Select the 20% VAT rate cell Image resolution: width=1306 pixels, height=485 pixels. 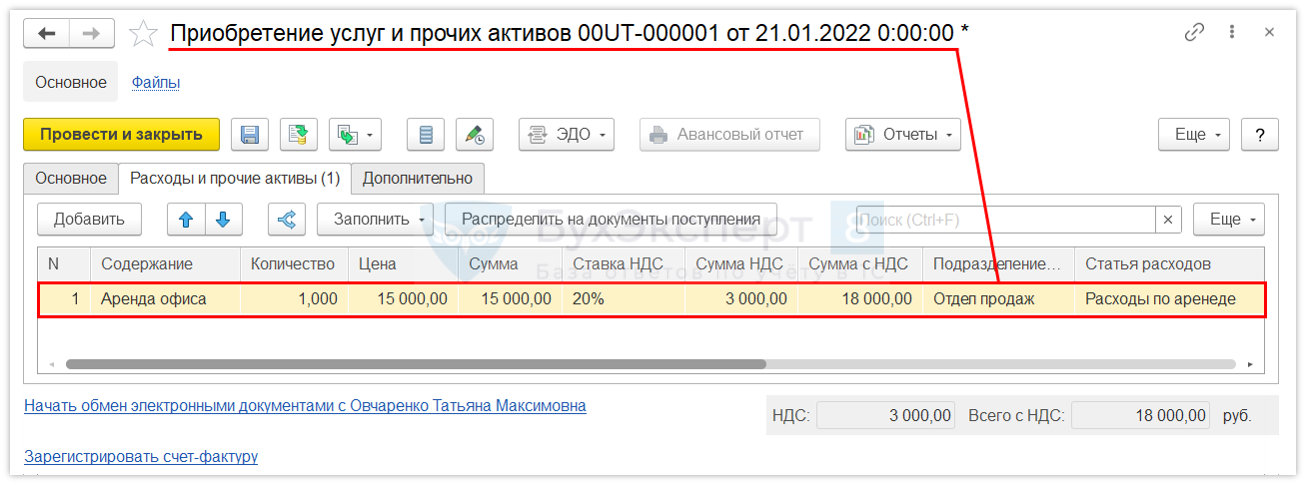(x=623, y=299)
